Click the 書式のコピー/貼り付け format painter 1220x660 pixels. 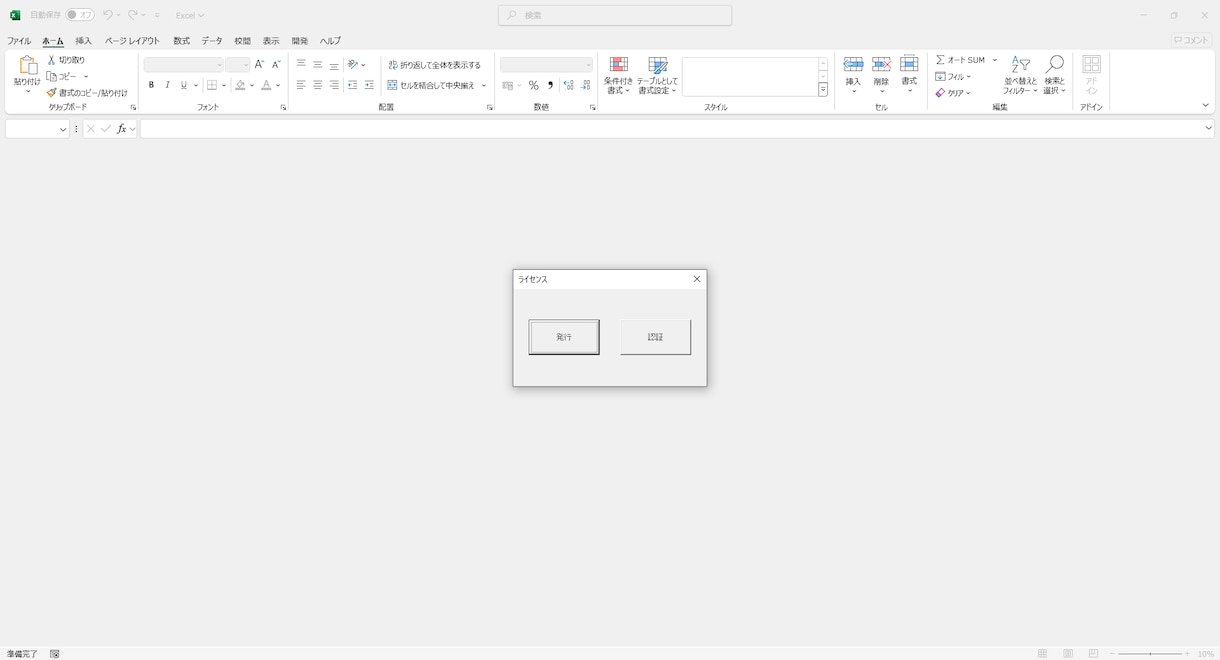point(87,93)
